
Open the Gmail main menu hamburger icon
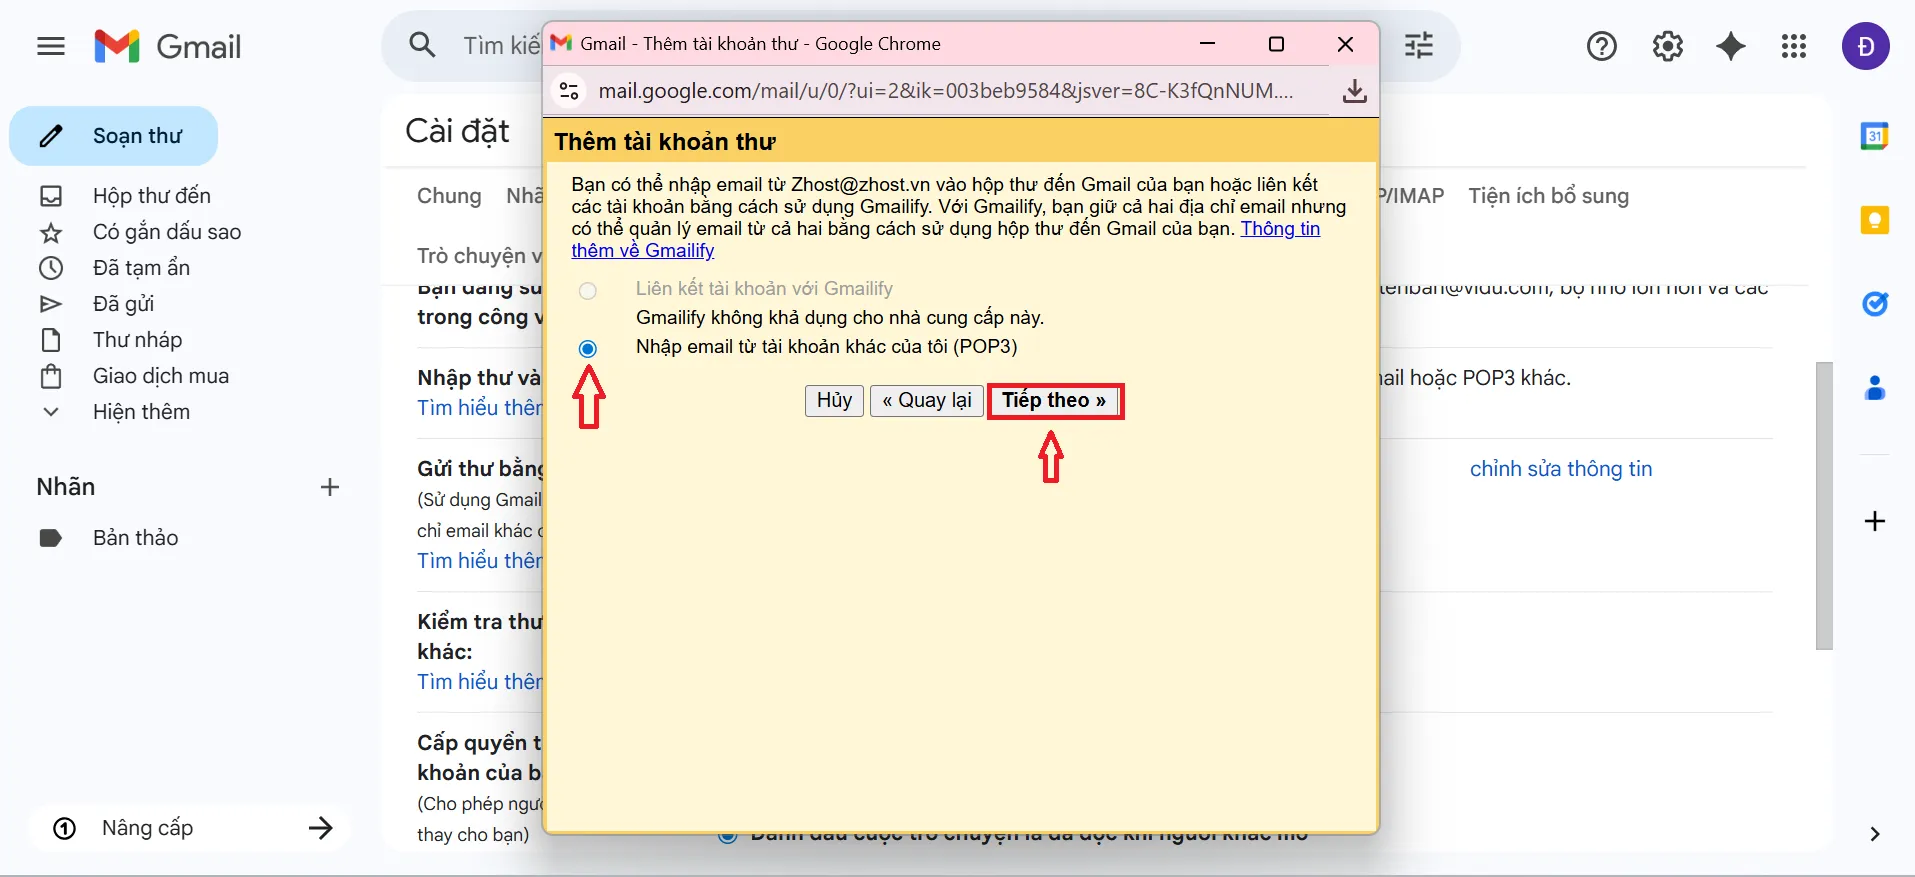pos(51,46)
